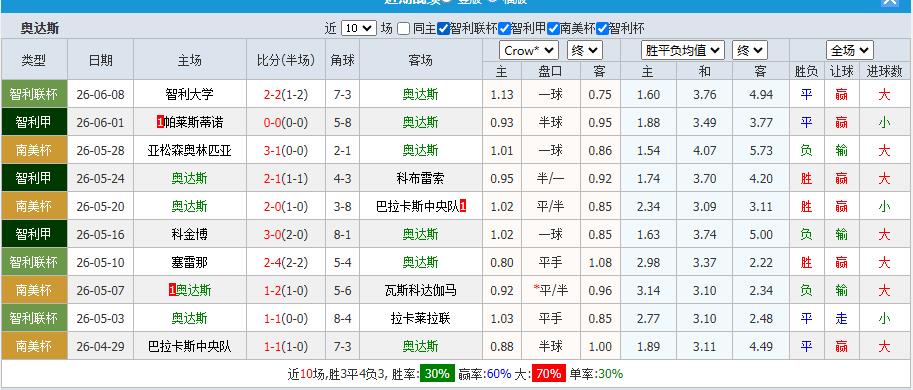
Task: Click the 1-1(0-0) score link
Action: click(286, 318)
